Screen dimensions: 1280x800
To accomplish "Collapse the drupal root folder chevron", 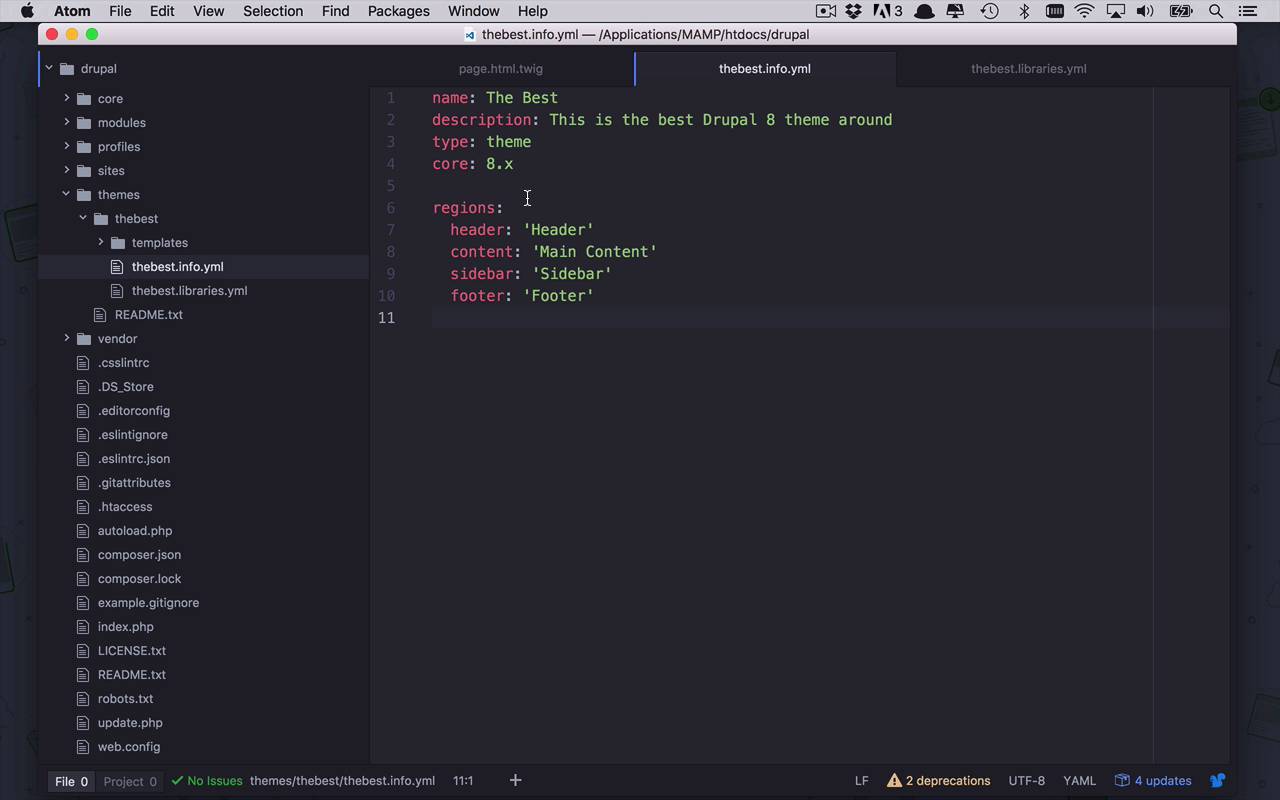I will [48, 68].
